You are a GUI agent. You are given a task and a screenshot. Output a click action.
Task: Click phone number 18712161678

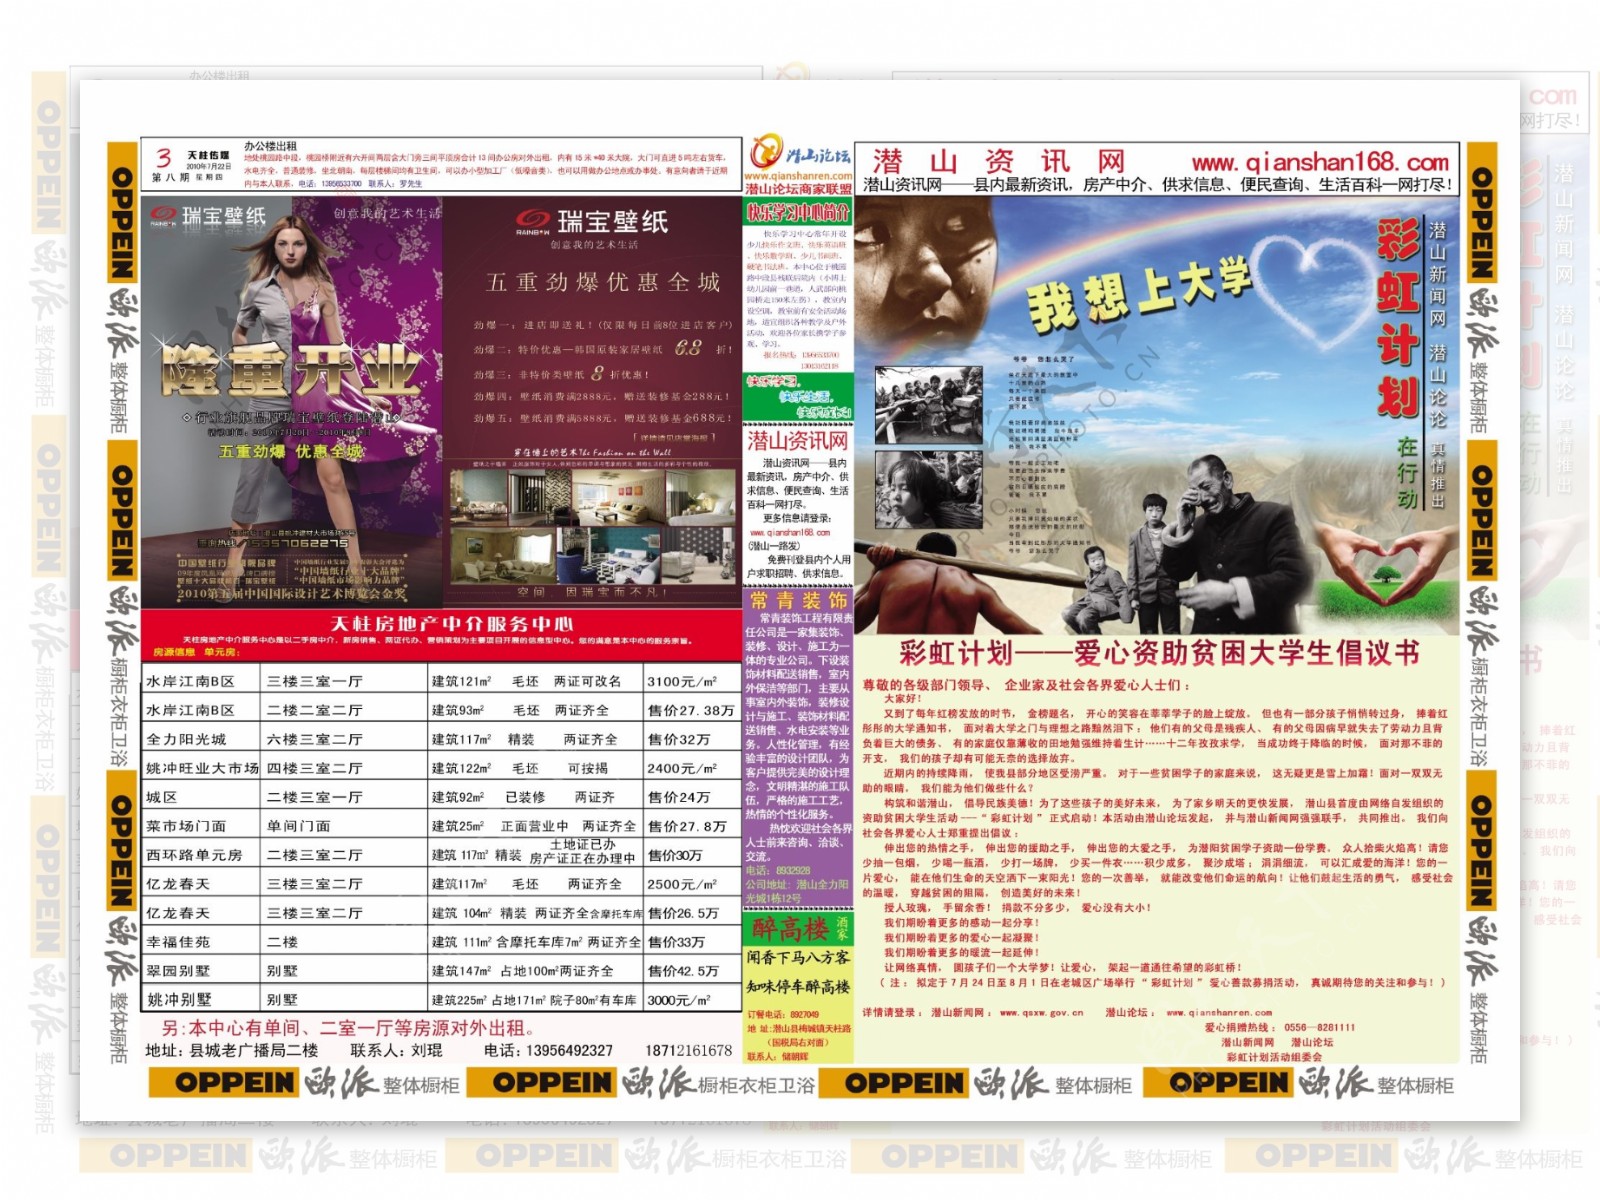pos(688,1051)
